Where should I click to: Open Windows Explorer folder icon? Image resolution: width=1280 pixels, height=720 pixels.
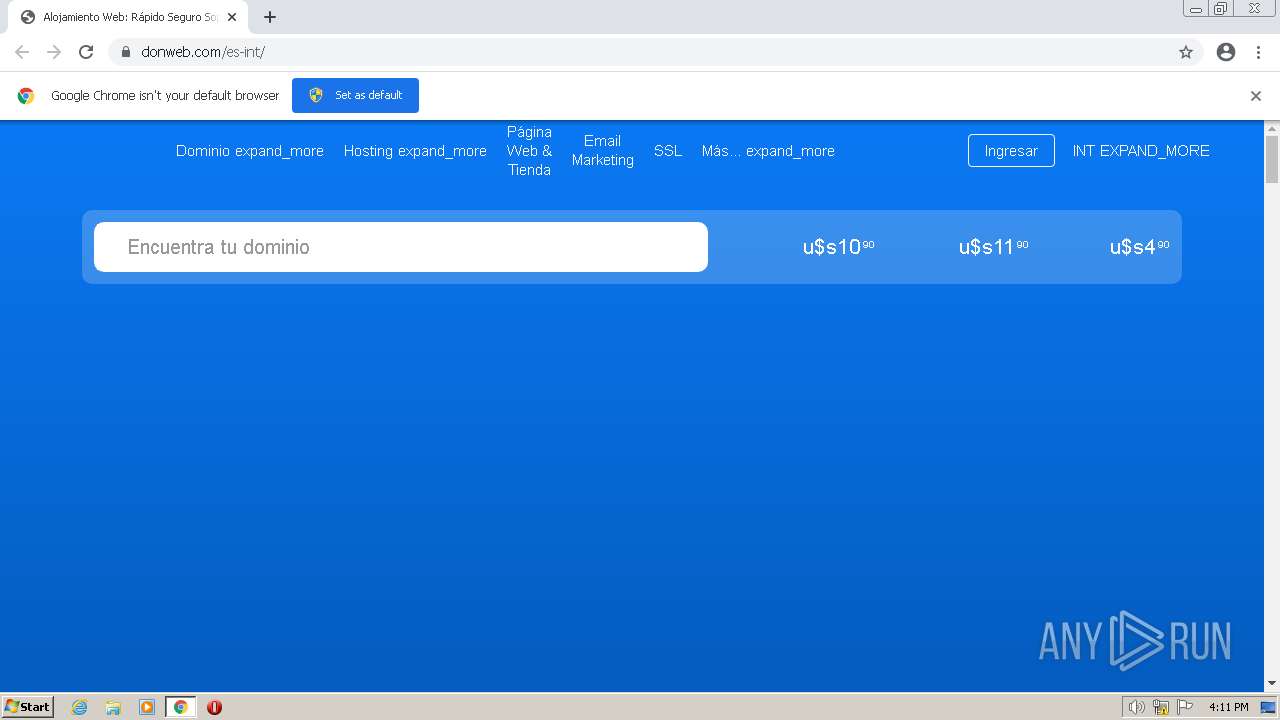point(113,707)
